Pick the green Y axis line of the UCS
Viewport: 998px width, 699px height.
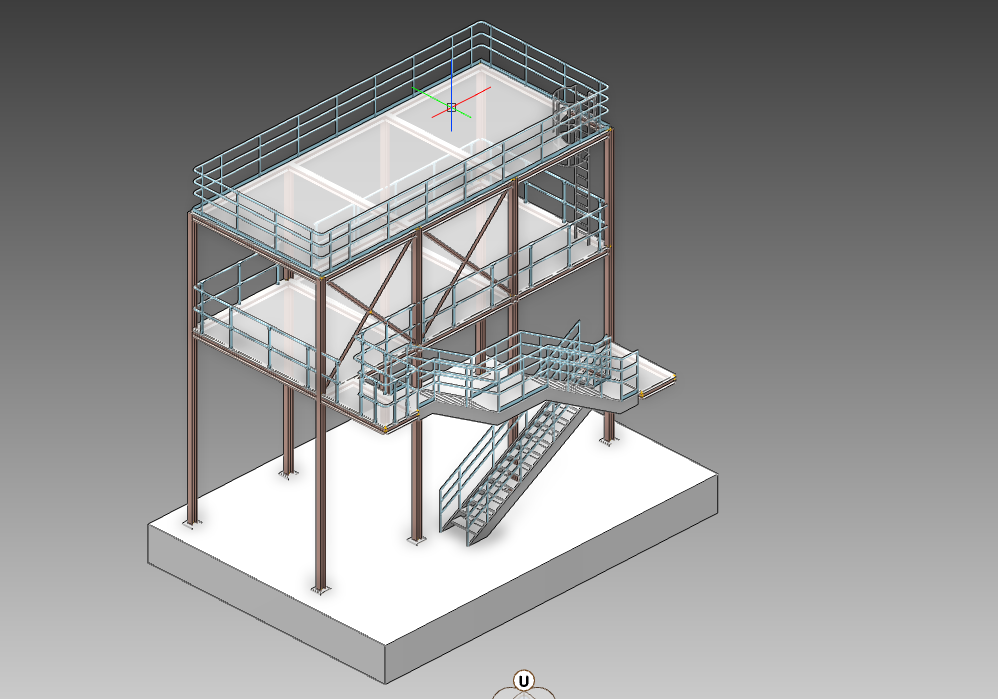(430, 96)
